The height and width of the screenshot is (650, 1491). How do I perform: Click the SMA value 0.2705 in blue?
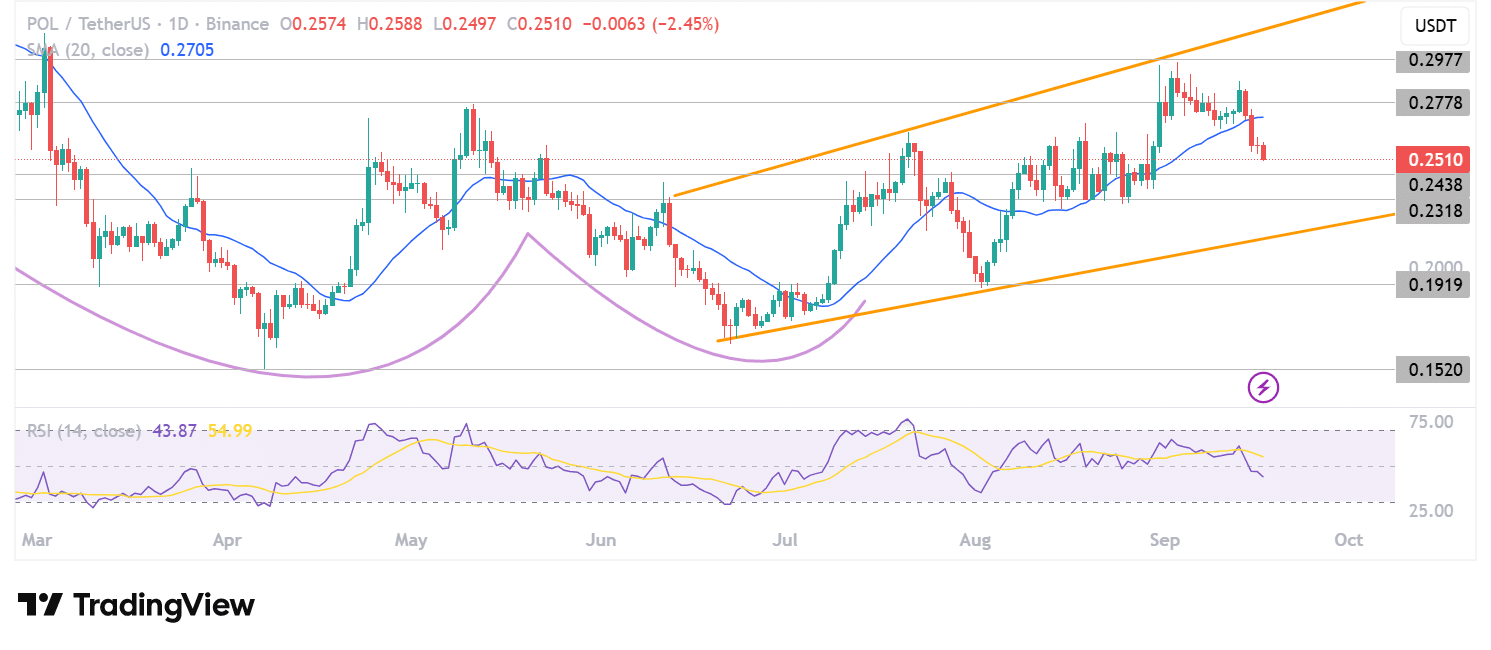(185, 49)
